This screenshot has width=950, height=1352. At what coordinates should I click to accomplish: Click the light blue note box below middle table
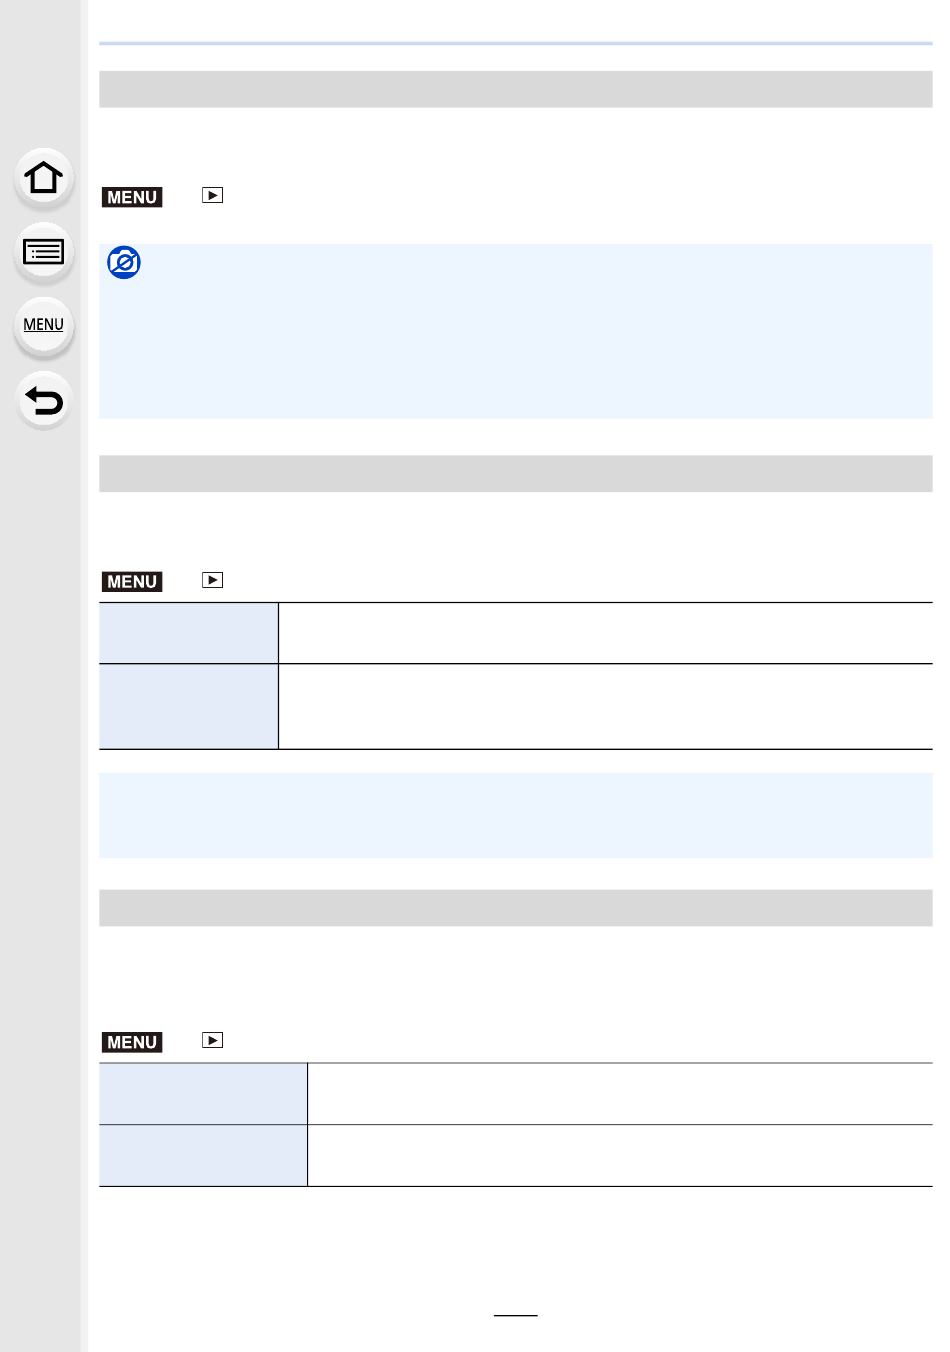[515, 815]
